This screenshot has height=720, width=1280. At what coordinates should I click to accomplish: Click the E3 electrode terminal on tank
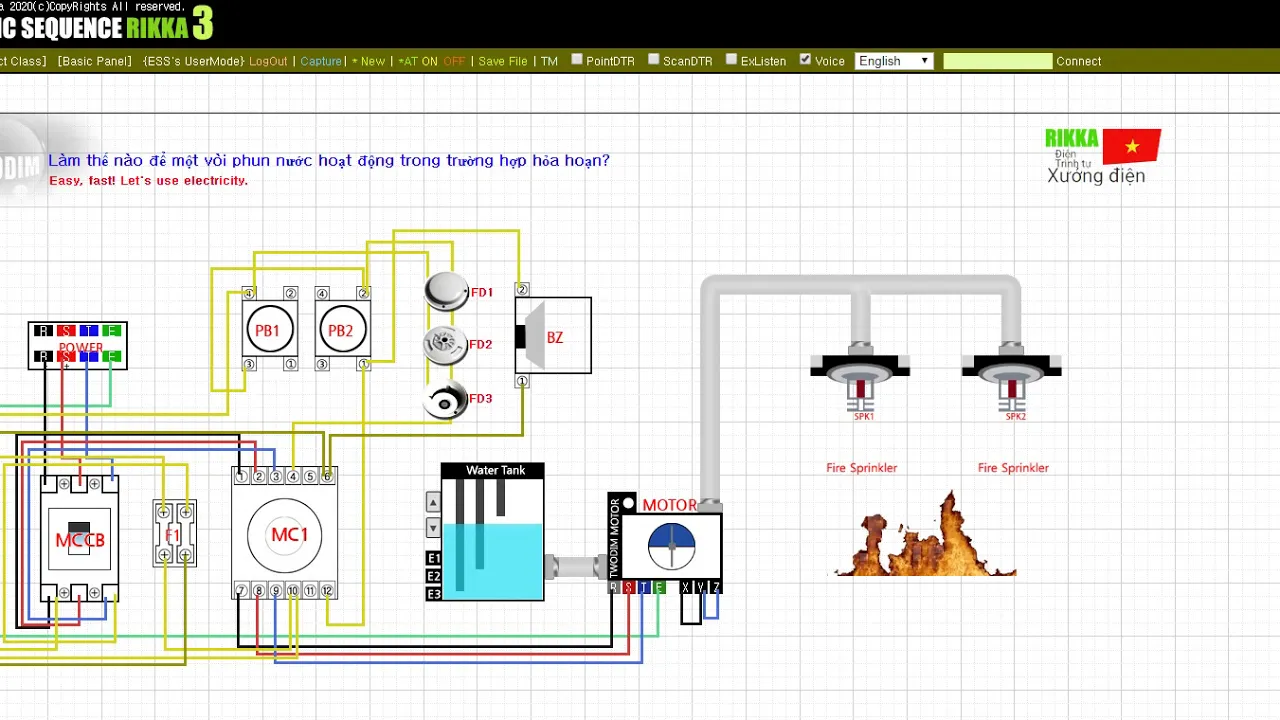433,594
